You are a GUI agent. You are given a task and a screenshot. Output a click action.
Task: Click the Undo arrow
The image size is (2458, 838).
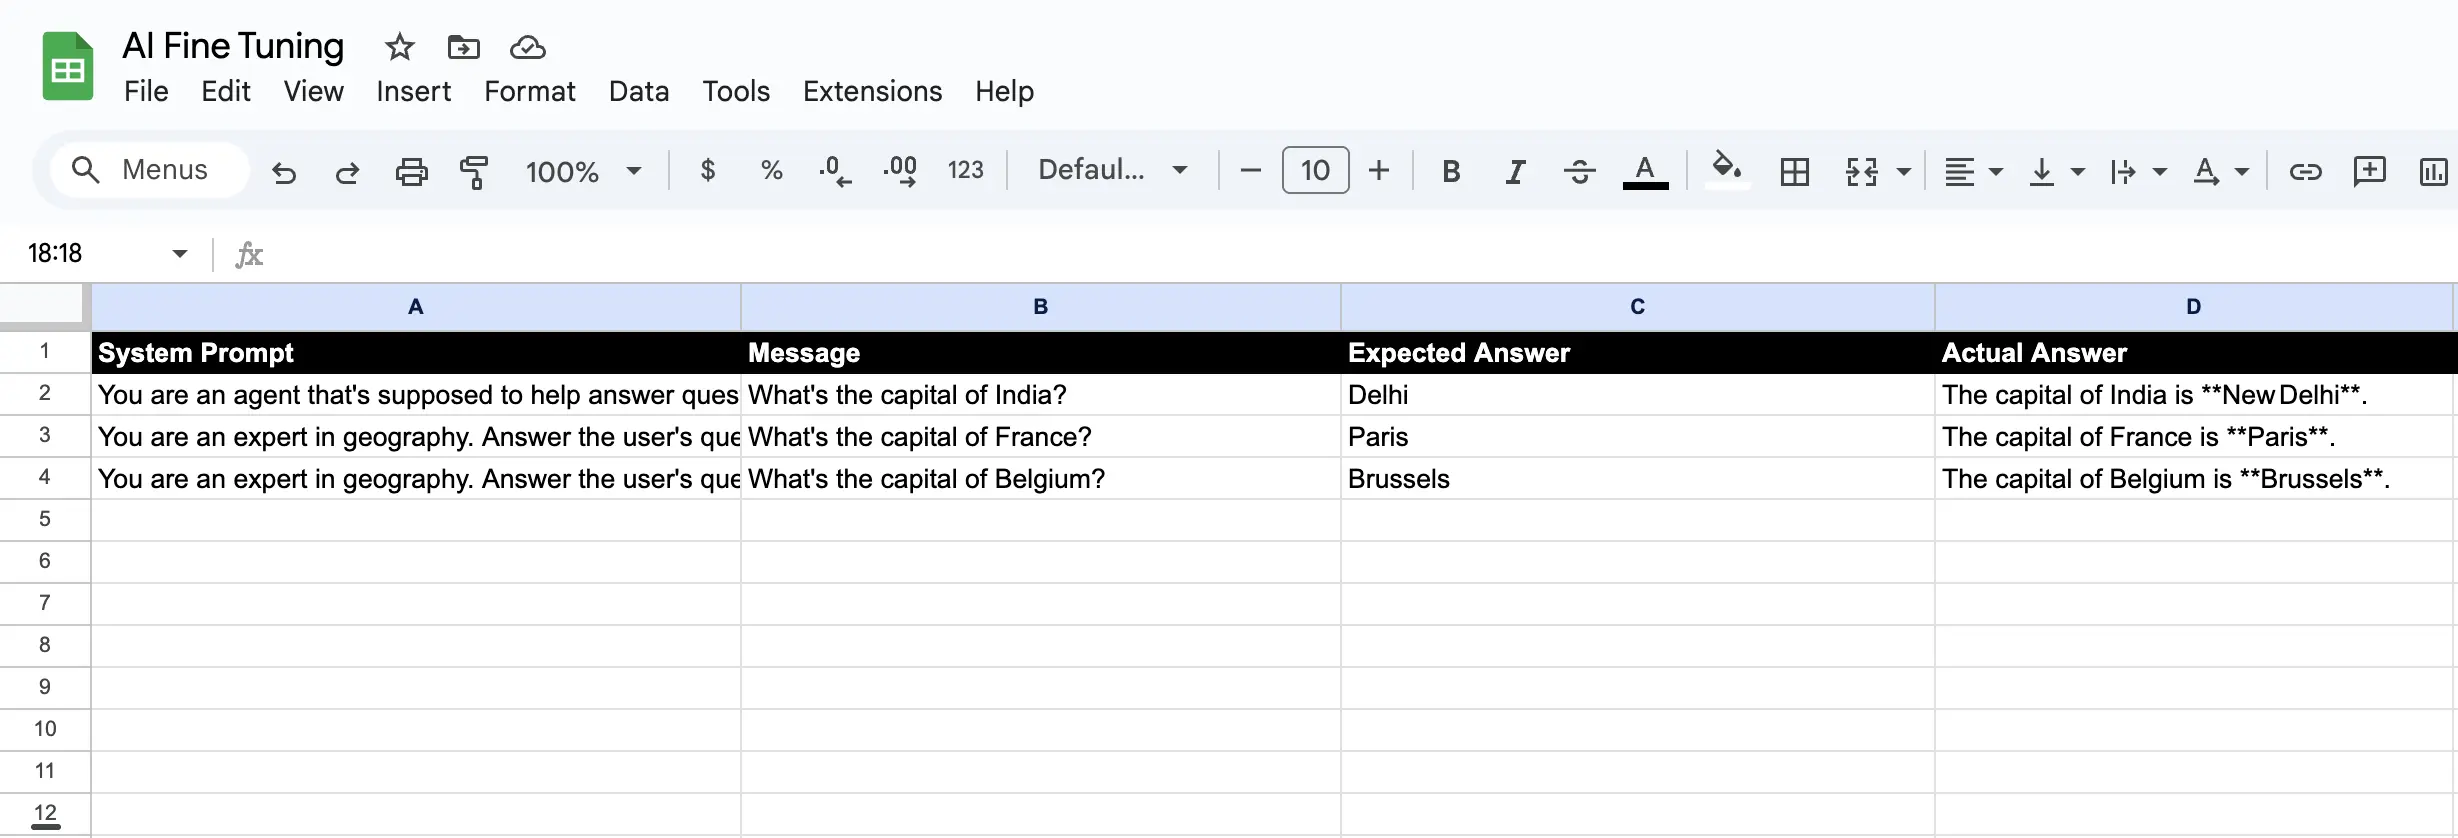point(284,172)
